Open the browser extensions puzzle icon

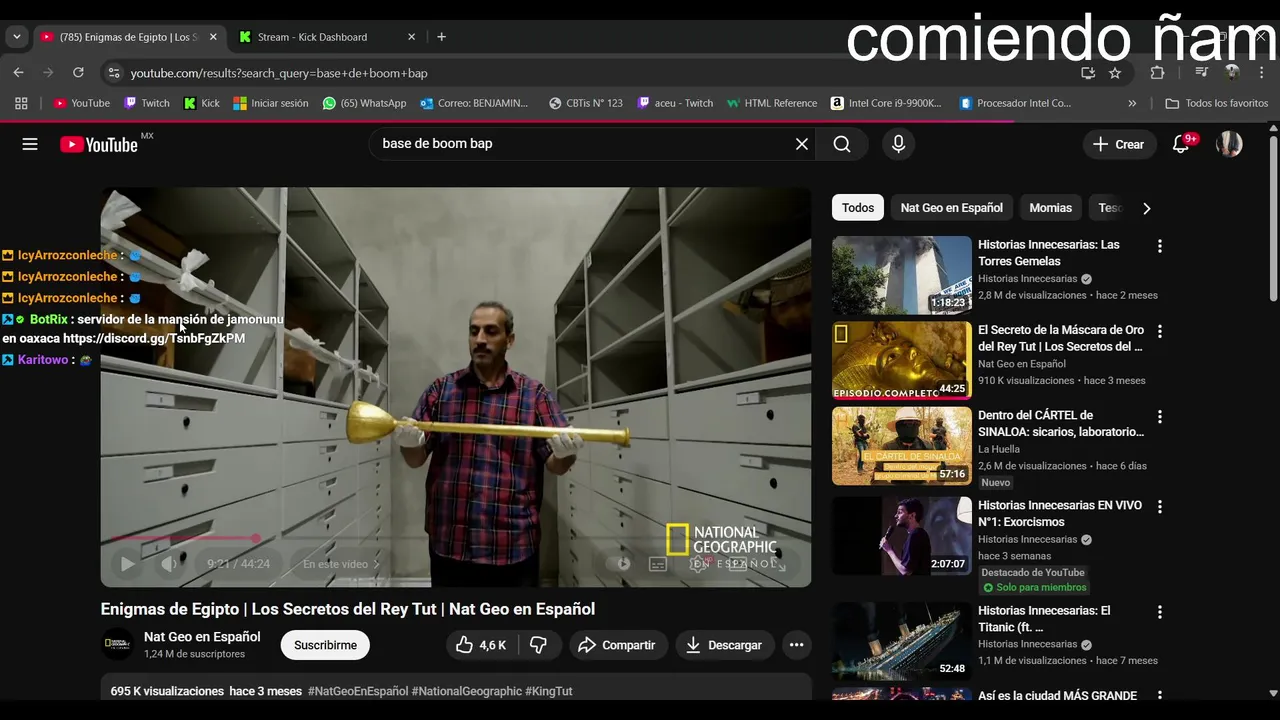click(1158, 73)
